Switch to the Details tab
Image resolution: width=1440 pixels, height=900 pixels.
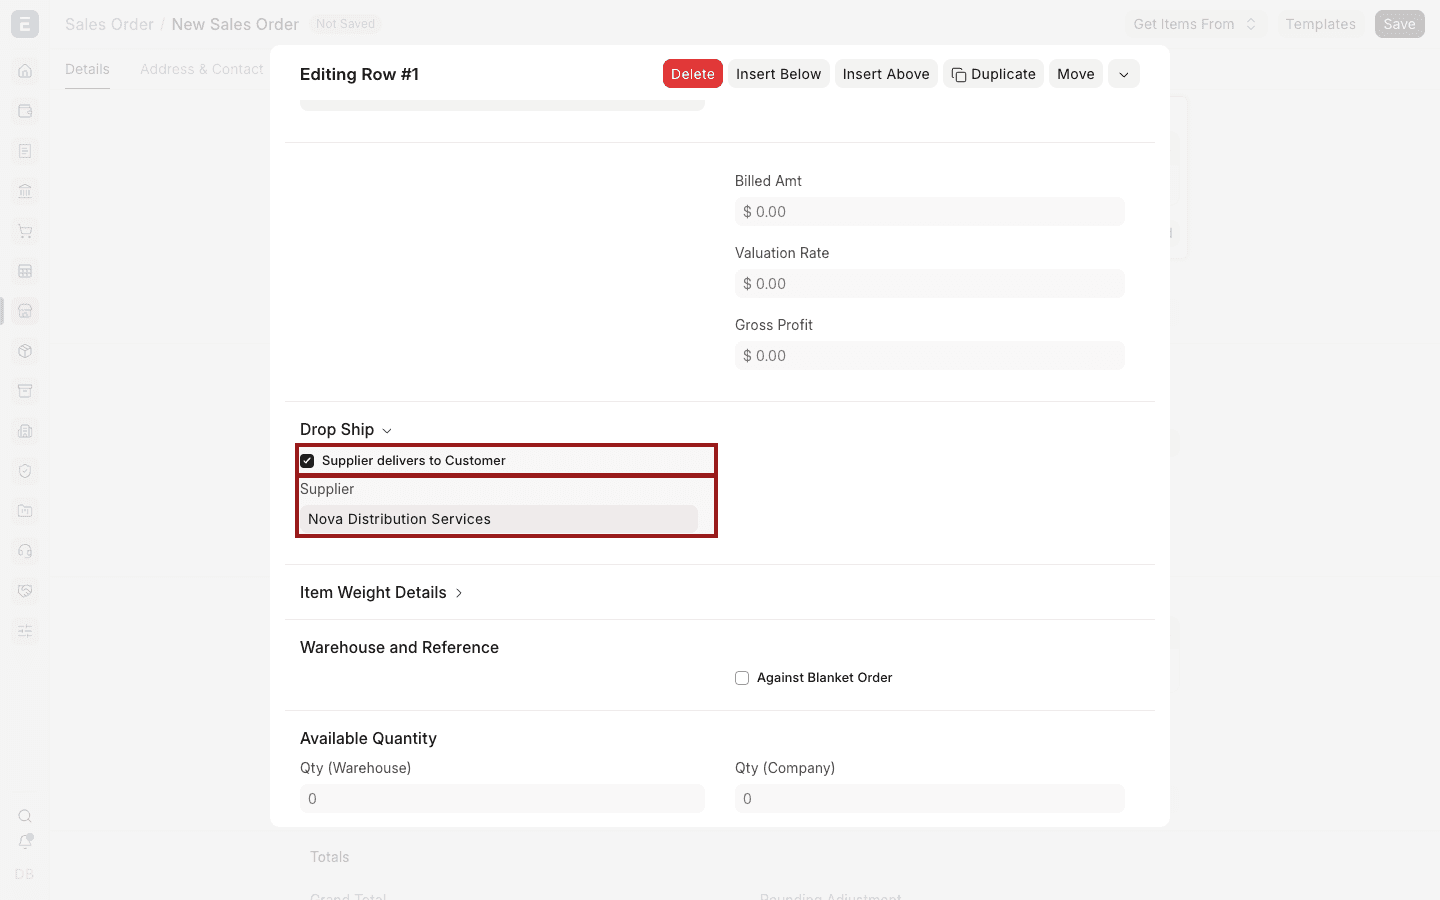click(87, 69)
